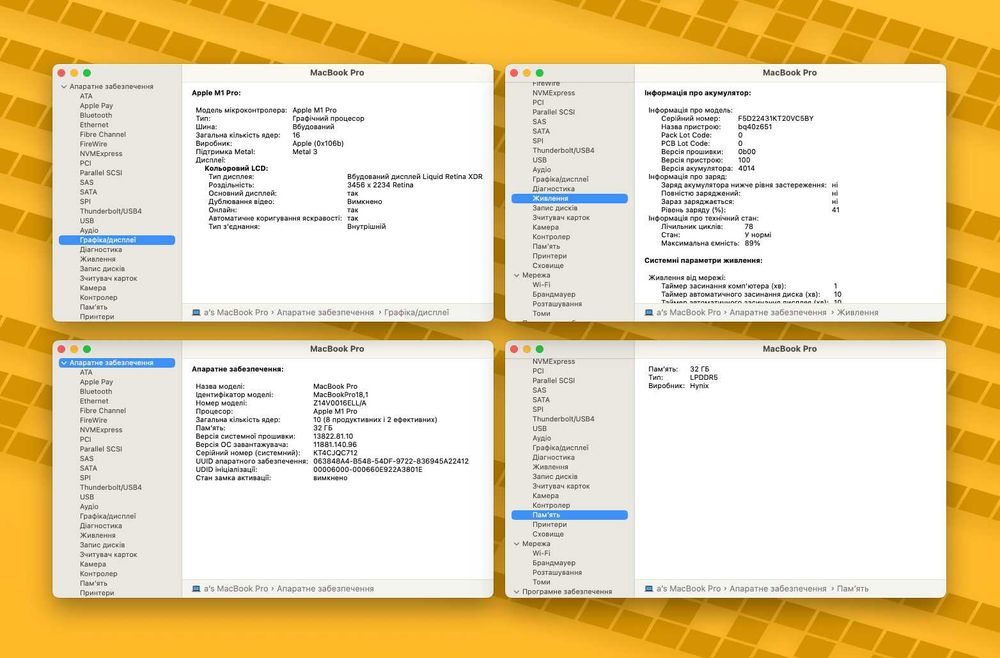
Task: Select Томи in the Пам'ять window sidebar
Action: [x=541, y=582]
